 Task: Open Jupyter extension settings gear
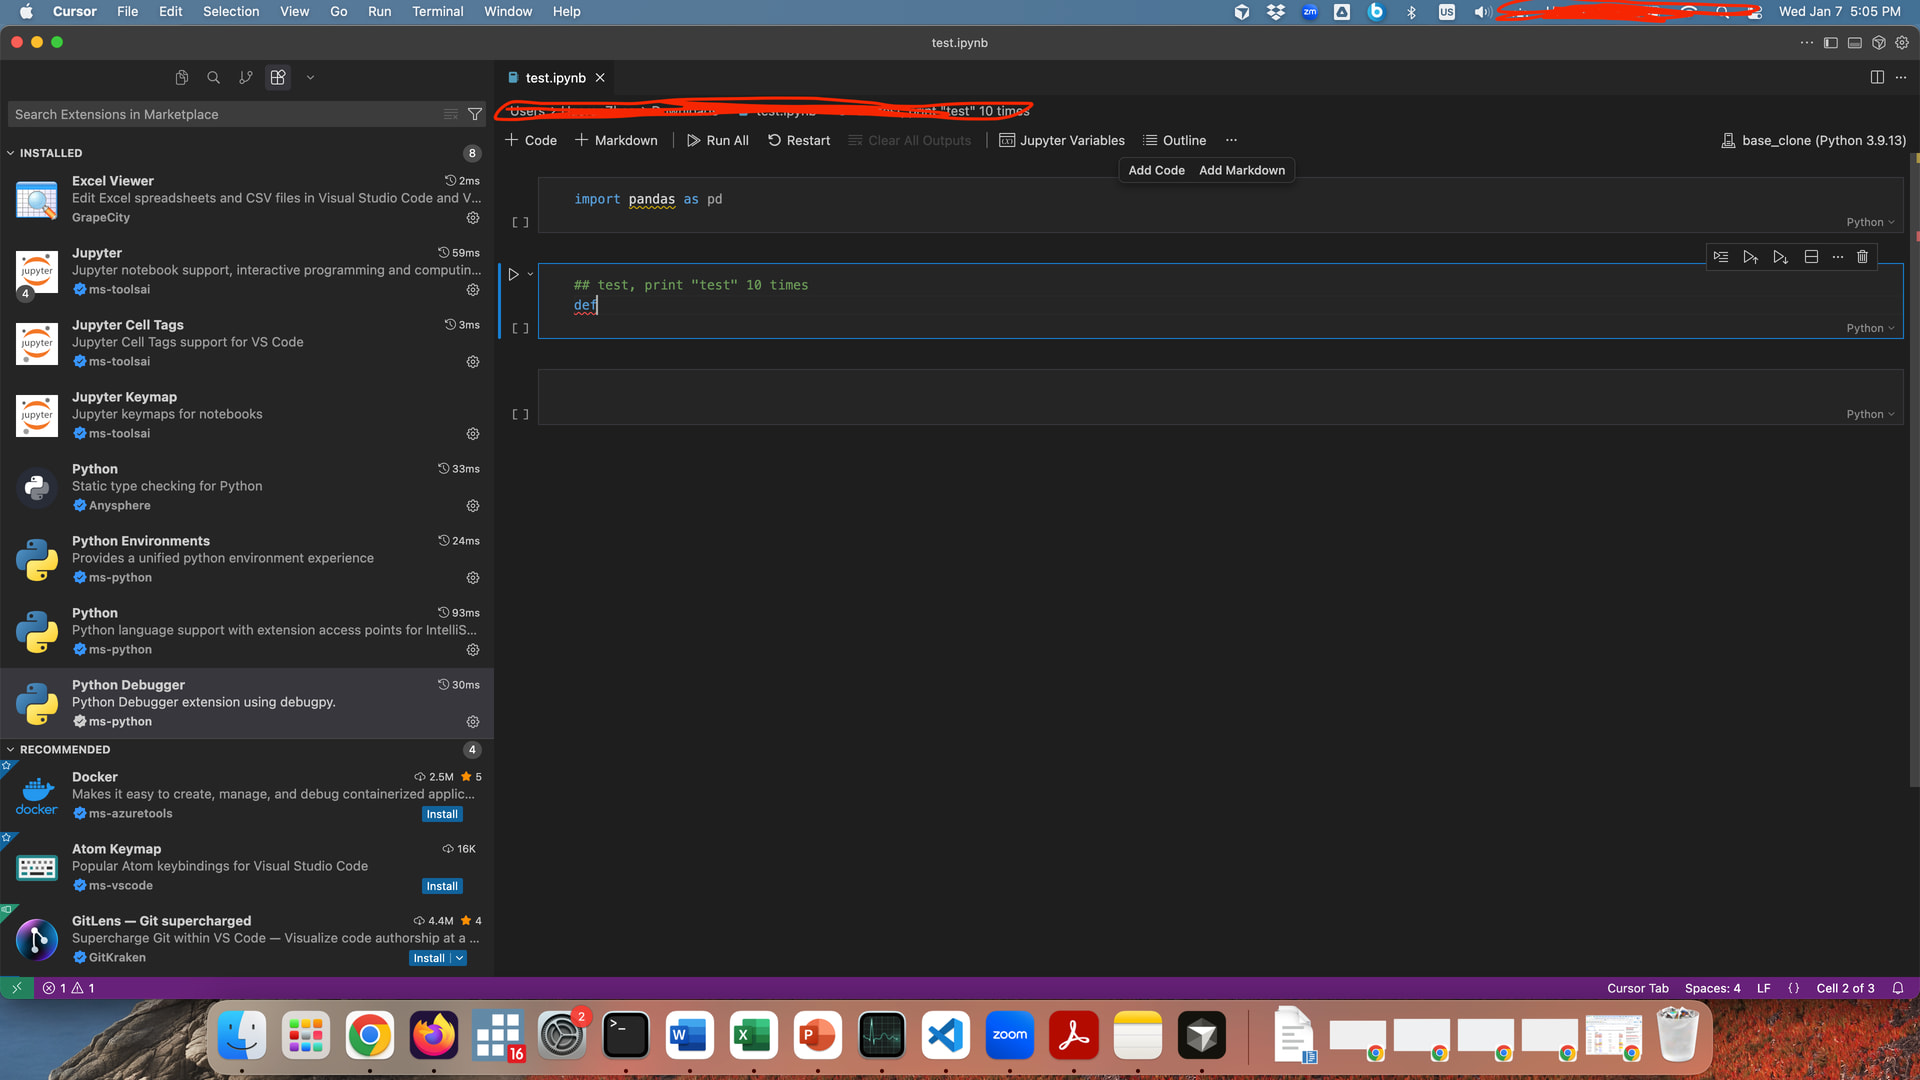coord(473,290)
